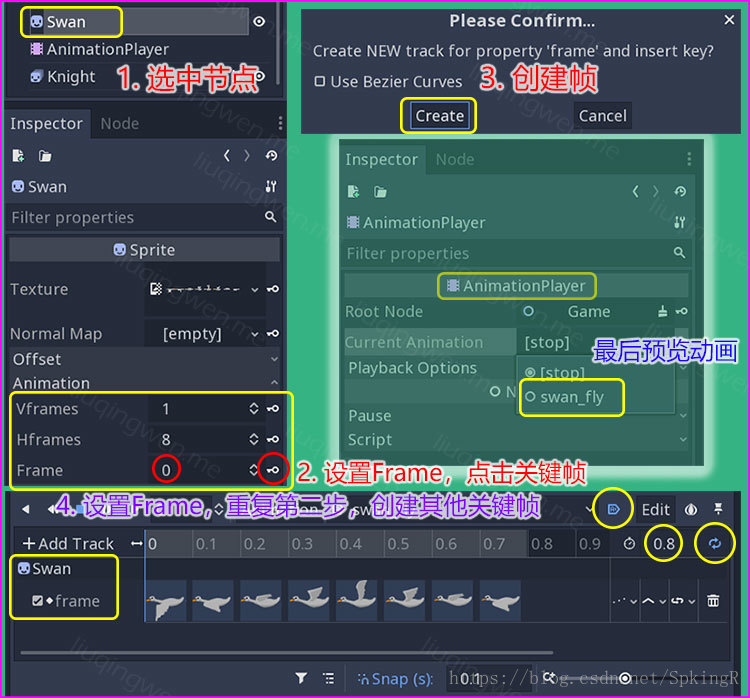Click search icon in AnimationPlayer Filter properties
The height and width of the screenshot is (698, 750).
[x=679, y=253]
